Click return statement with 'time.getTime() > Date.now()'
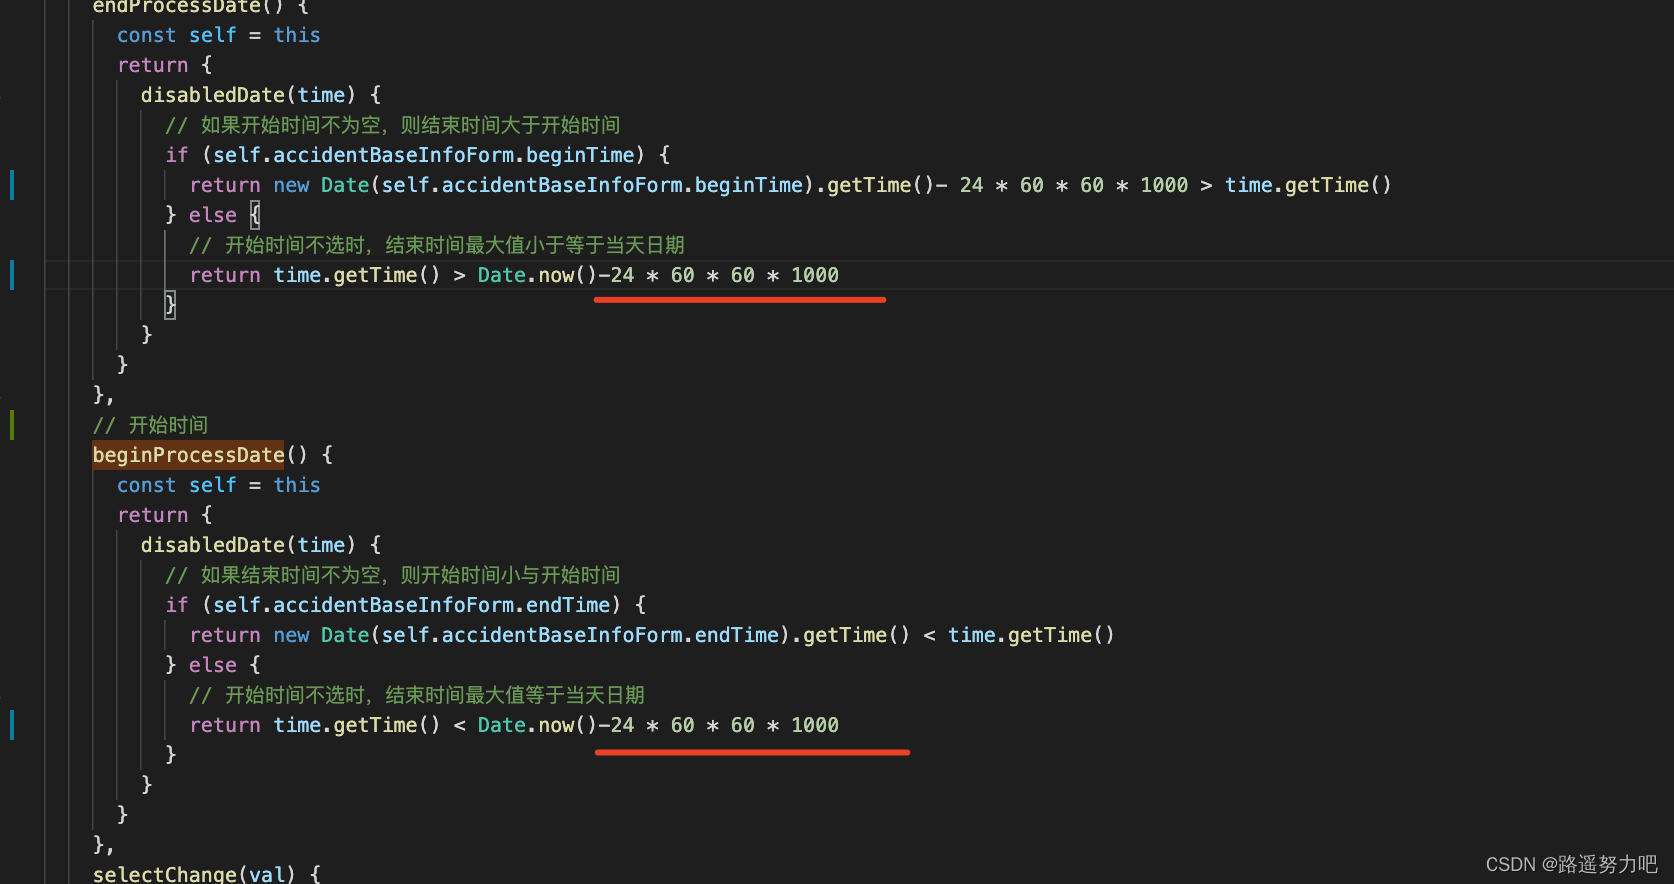Viewport: 1674px width, 884px height. (x=514, y=275)
